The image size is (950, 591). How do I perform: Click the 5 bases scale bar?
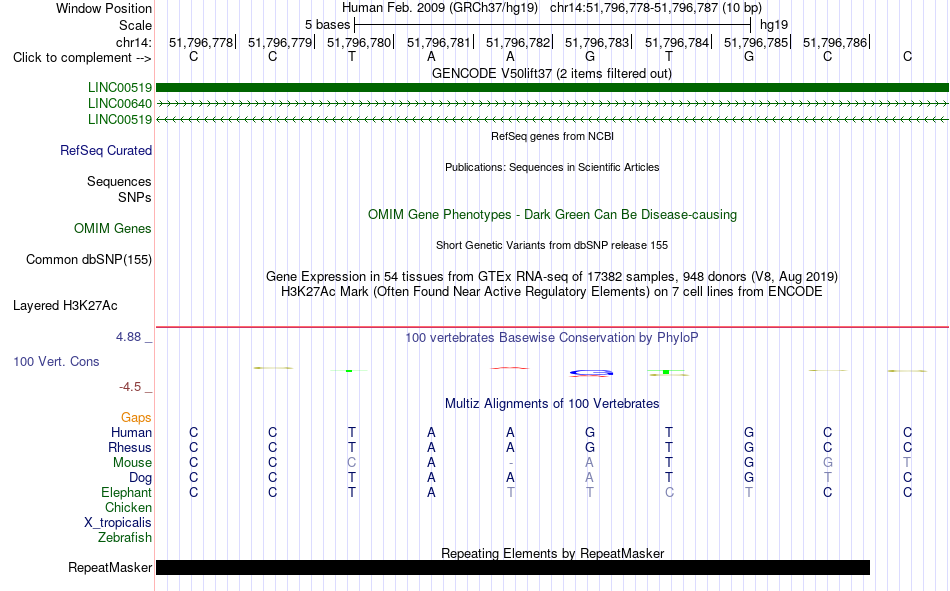point(553,25)
